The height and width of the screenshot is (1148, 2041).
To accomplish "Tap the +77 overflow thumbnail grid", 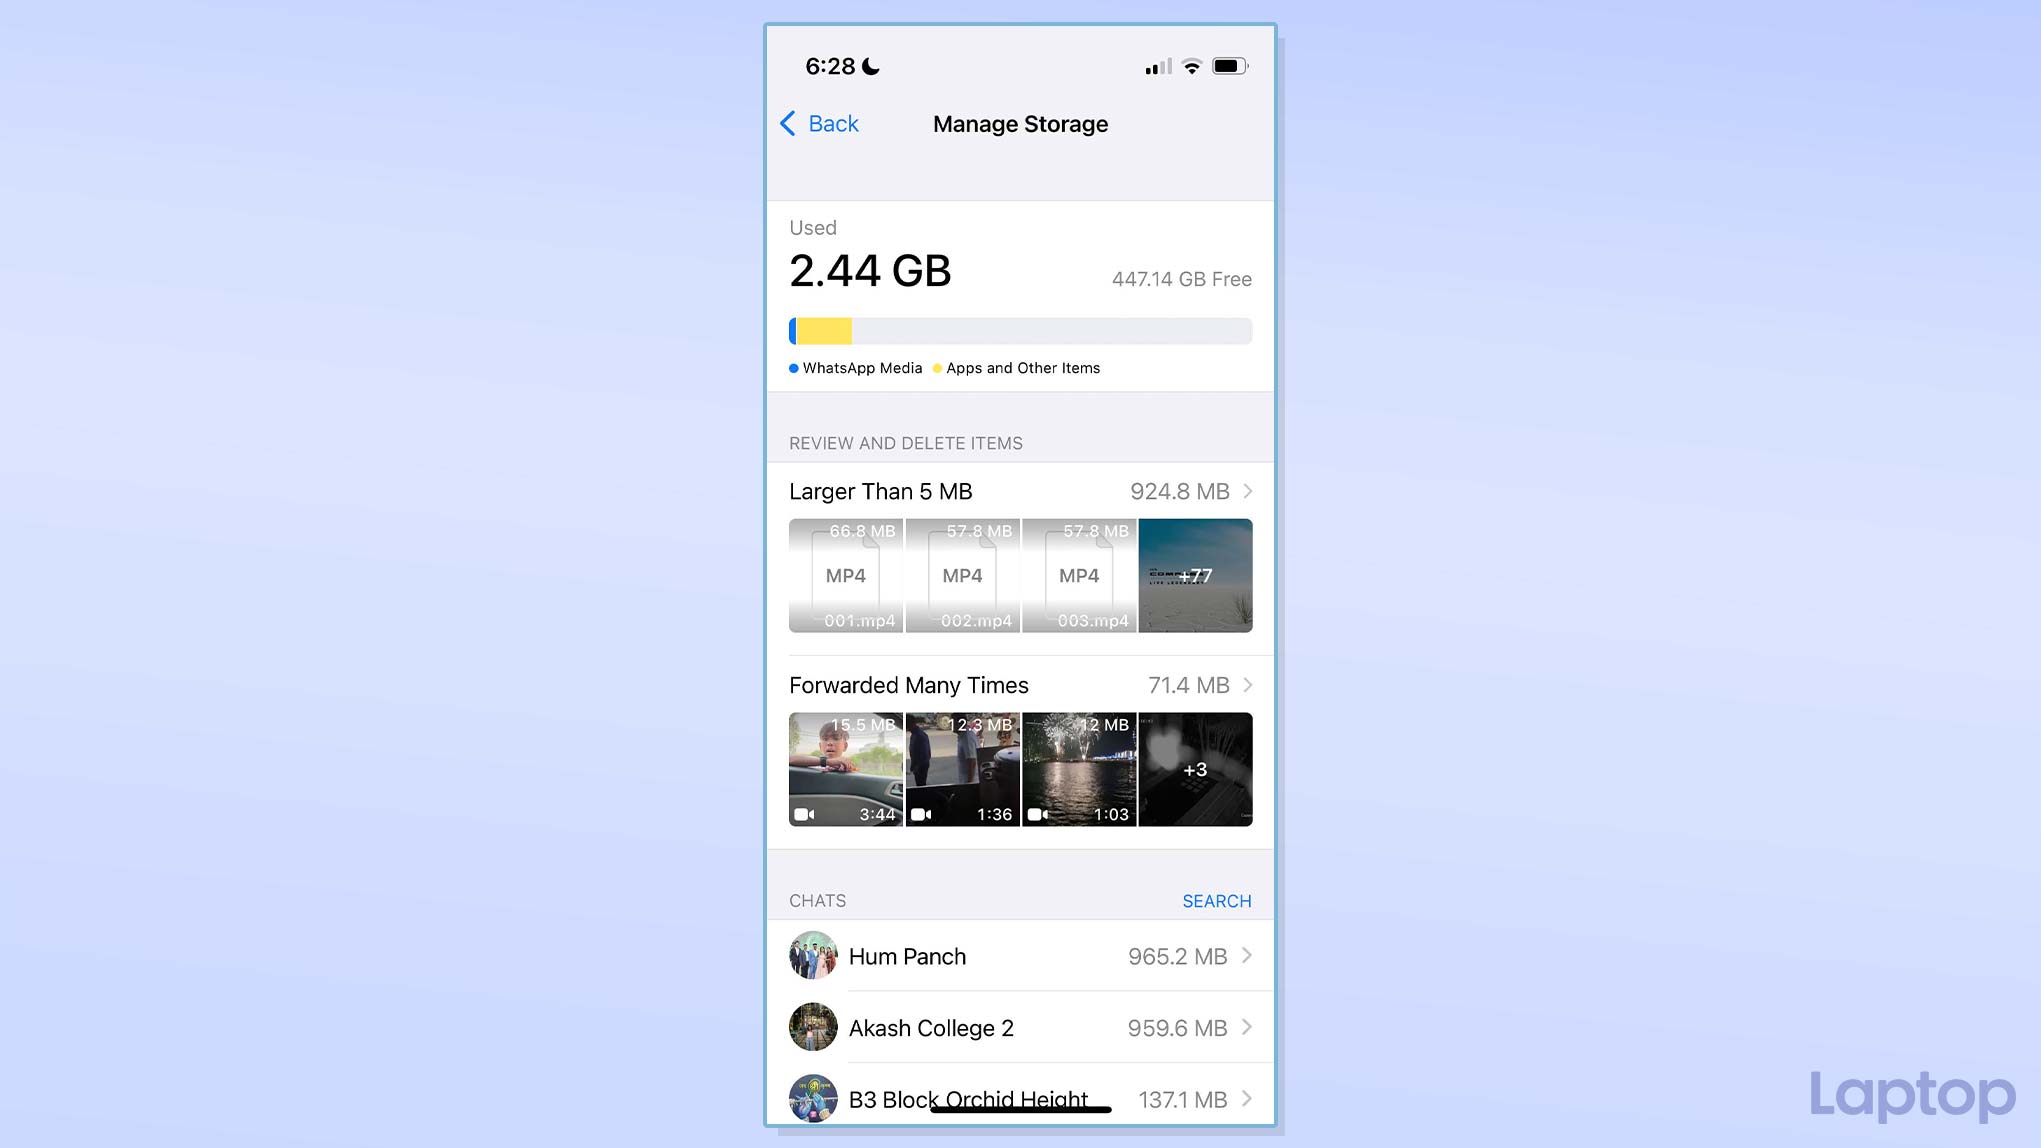I will [1194, 575].
